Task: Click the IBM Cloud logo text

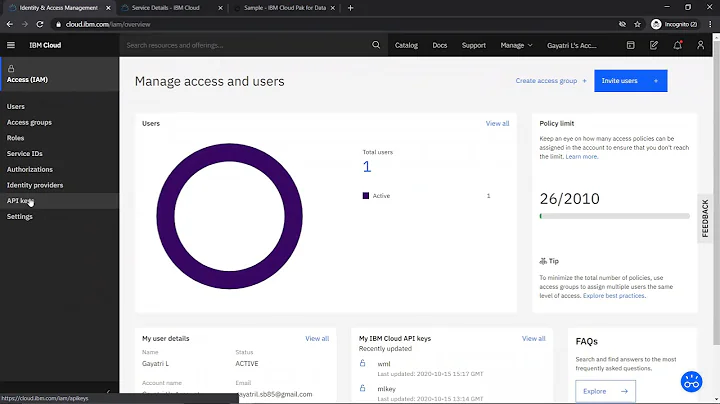Action: tap(45, 45)
